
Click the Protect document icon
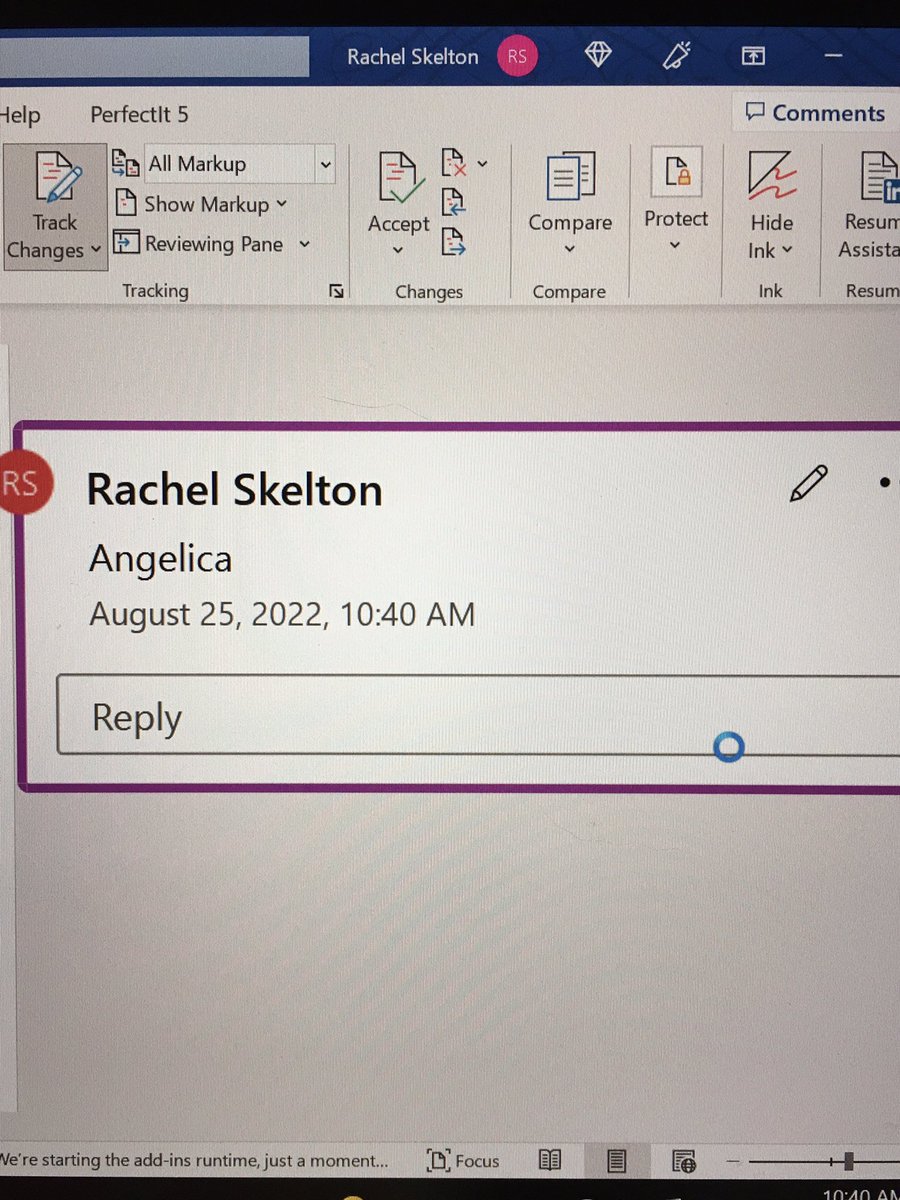click(677, 174)
